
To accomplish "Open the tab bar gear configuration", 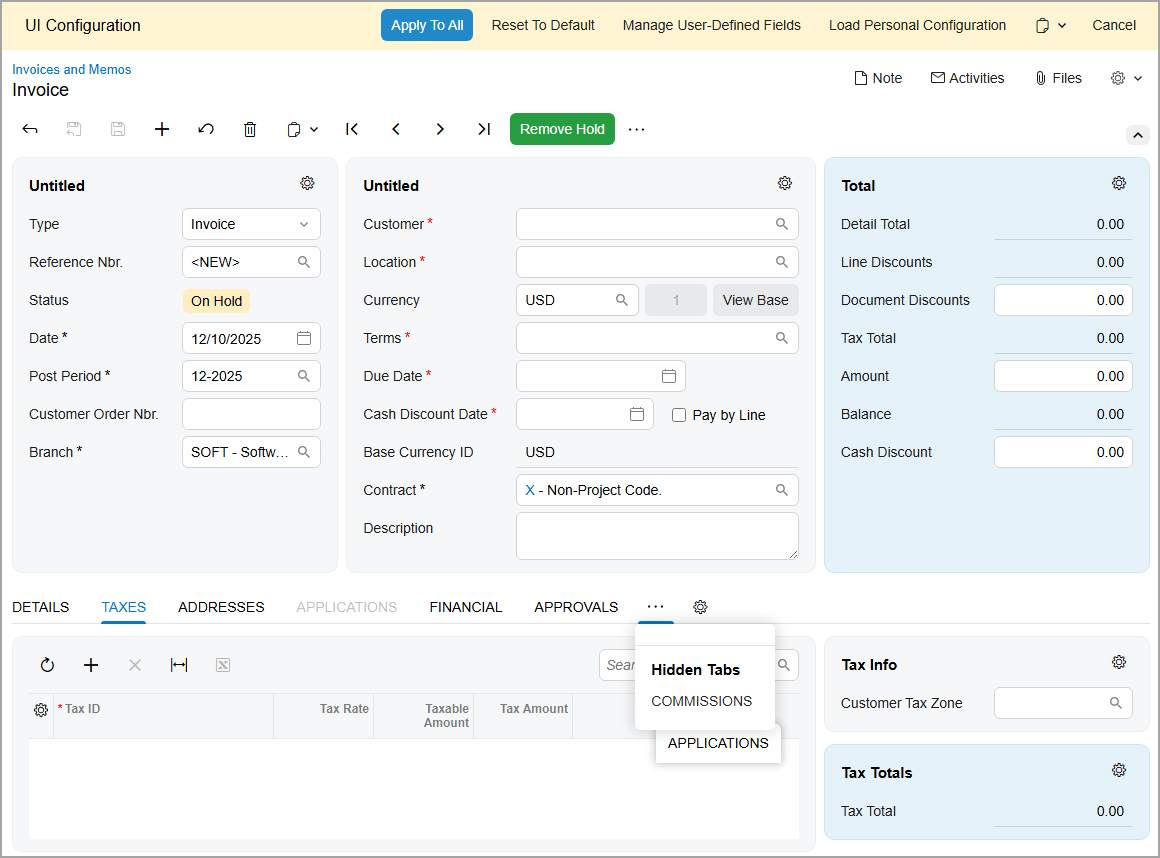I will (x=701, y=607).
